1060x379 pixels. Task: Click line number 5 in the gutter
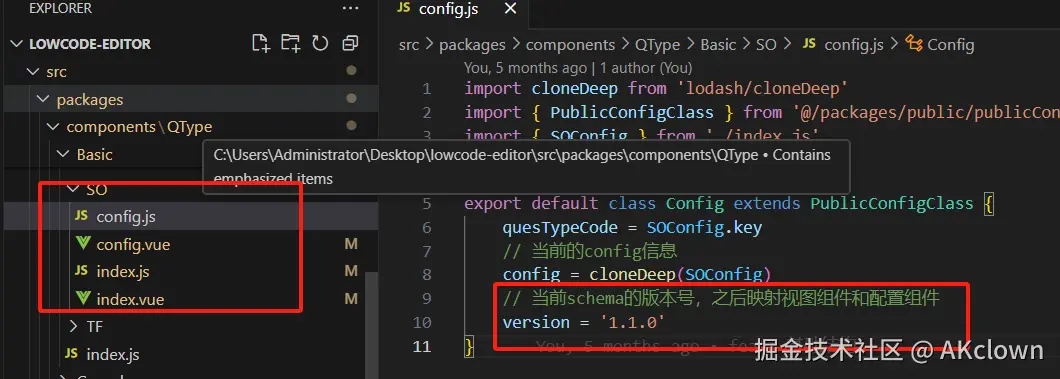426,203
